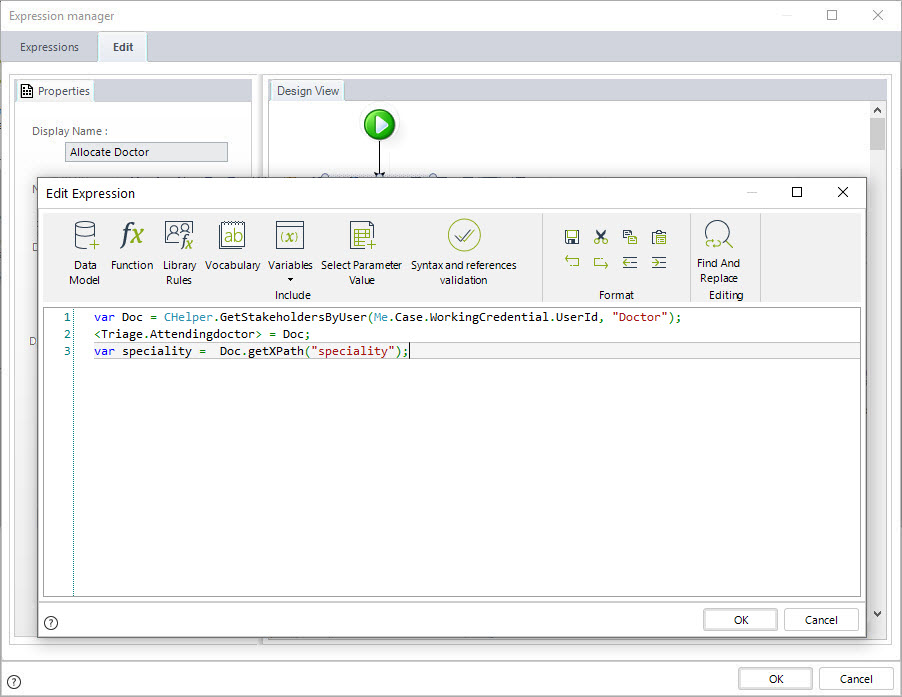Click code line 3 'var speciality'
This screenshot has width=902, height=697.
point(251,351)
